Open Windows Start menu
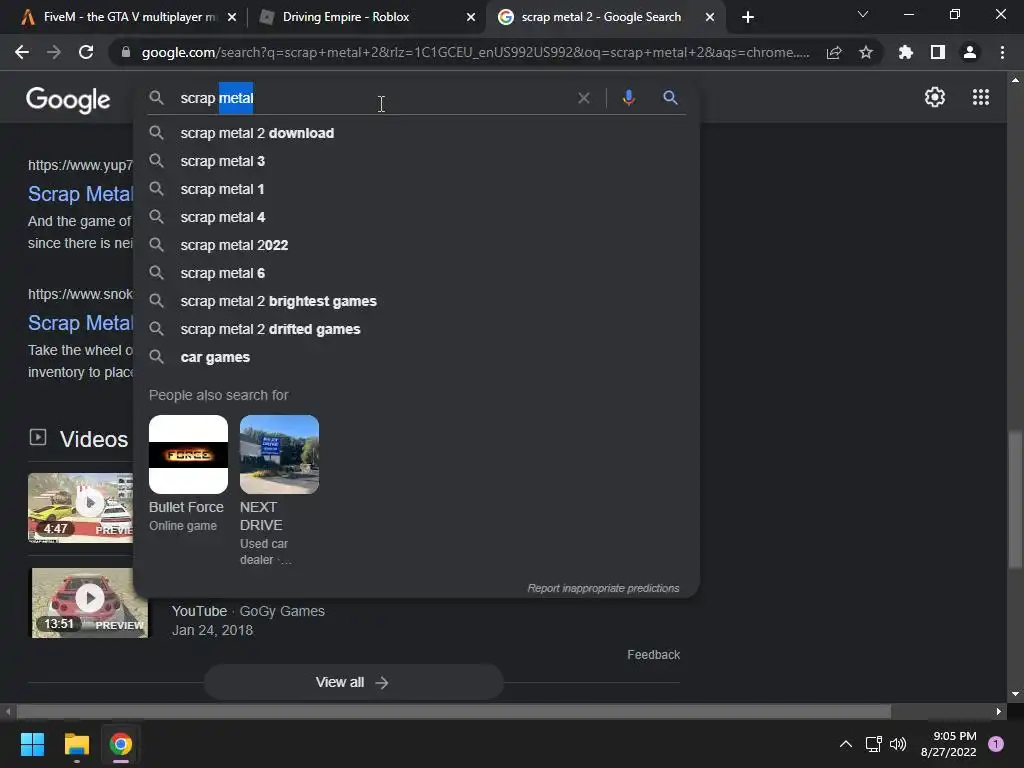The width and height of the screenshot is (1024, 768). [32, 744]
